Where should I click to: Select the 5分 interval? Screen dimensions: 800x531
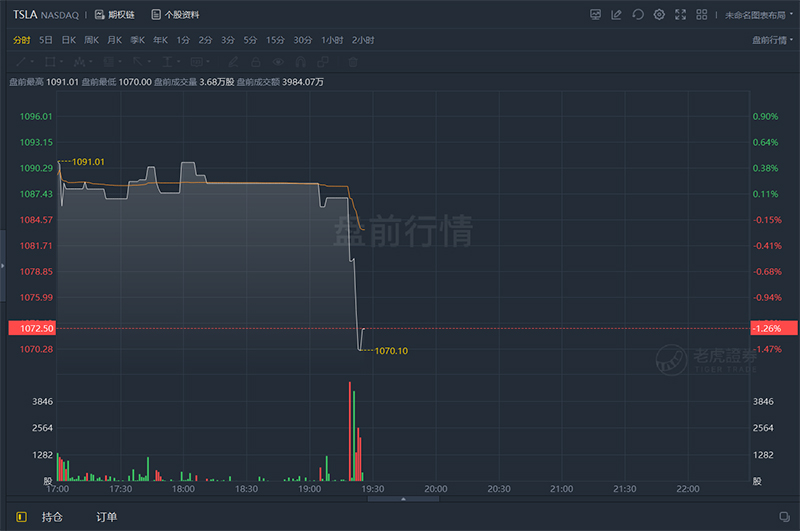tap(250, 40)
